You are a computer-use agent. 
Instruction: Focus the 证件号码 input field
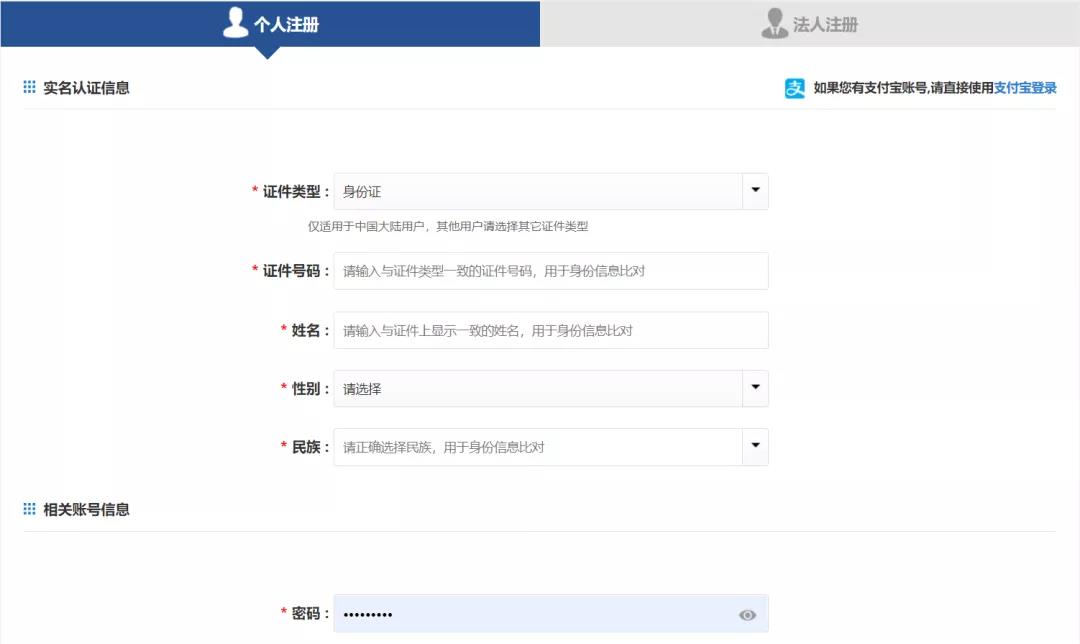click(550, 271)
